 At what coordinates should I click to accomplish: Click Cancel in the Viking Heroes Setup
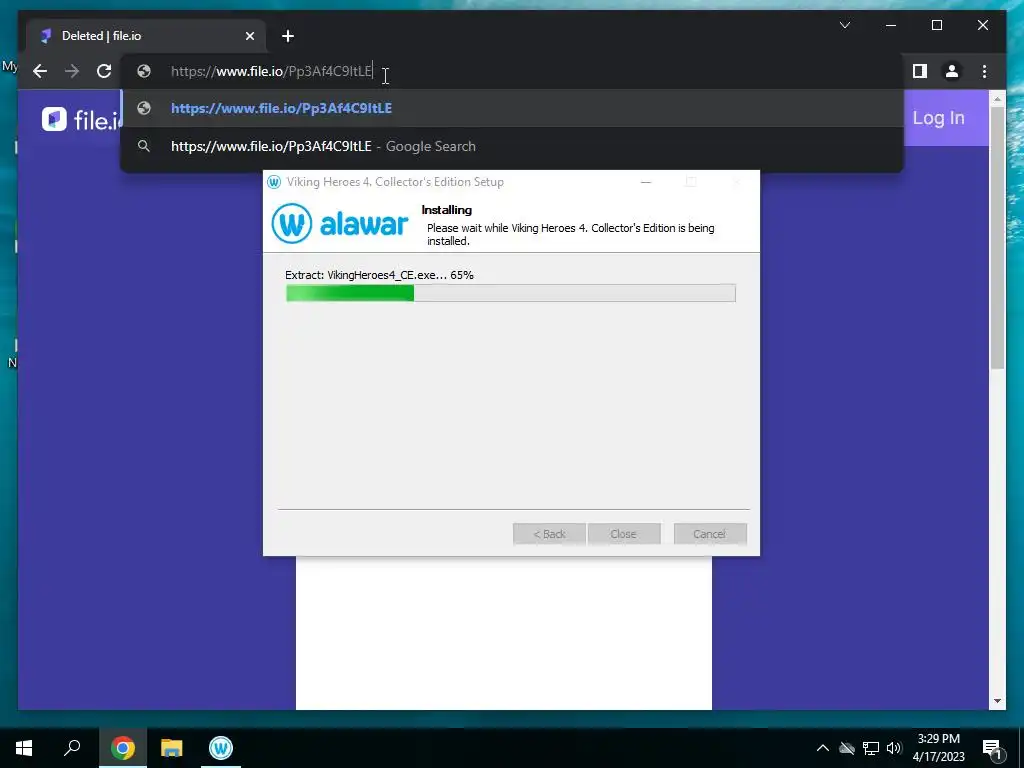pos(710,534)
